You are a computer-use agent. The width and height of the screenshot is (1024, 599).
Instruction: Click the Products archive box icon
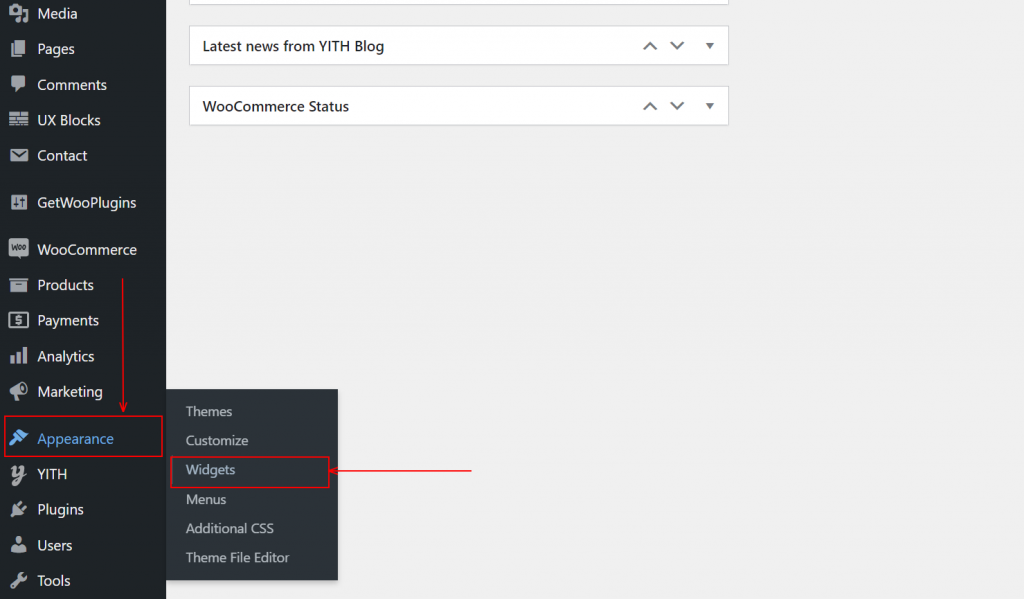[x=18, y=285]
